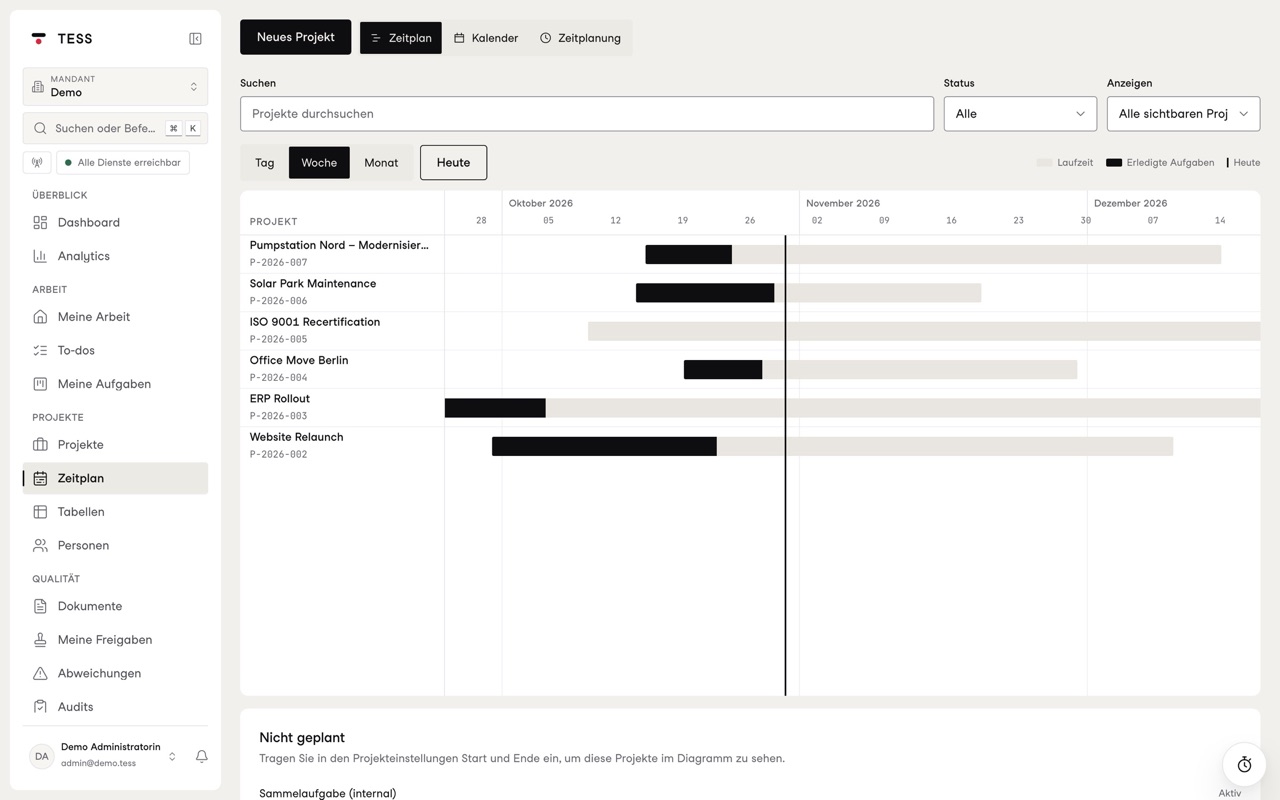Click the Meine Freigaben stamp icon
Image resolution: width=1280 pixels, height=800 pixels.
click(40, 640)
